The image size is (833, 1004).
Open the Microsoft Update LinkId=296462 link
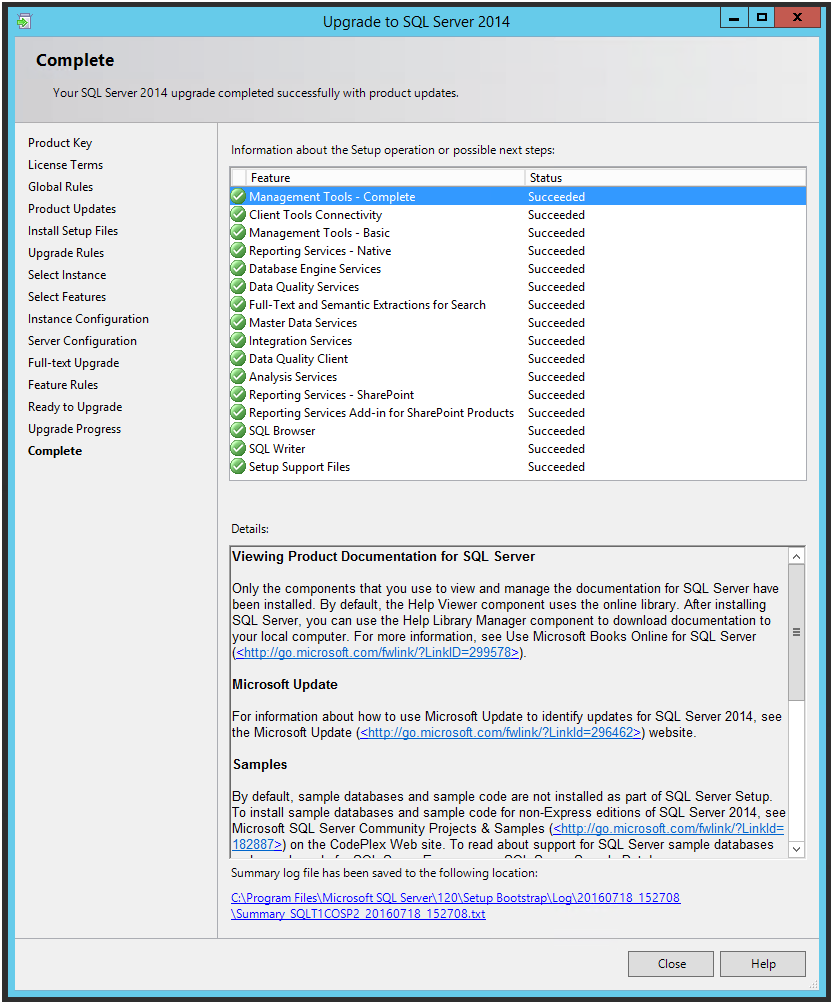pos(500,733)
